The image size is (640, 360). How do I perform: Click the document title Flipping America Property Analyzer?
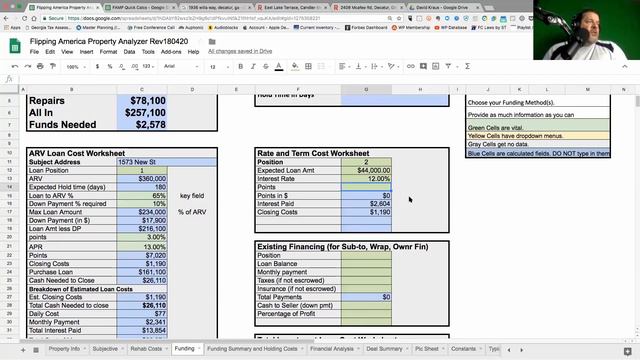(109, 41)
